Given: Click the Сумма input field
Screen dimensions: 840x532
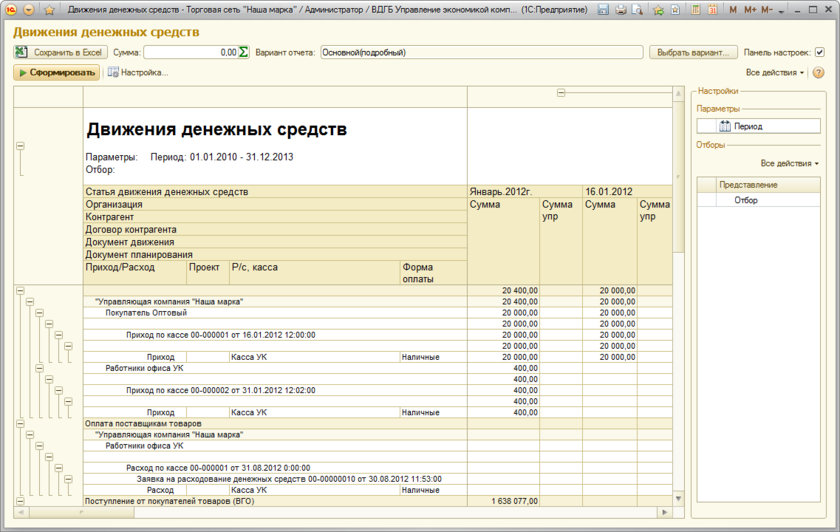Looking at the screenshot, I should tap(190, 52).
